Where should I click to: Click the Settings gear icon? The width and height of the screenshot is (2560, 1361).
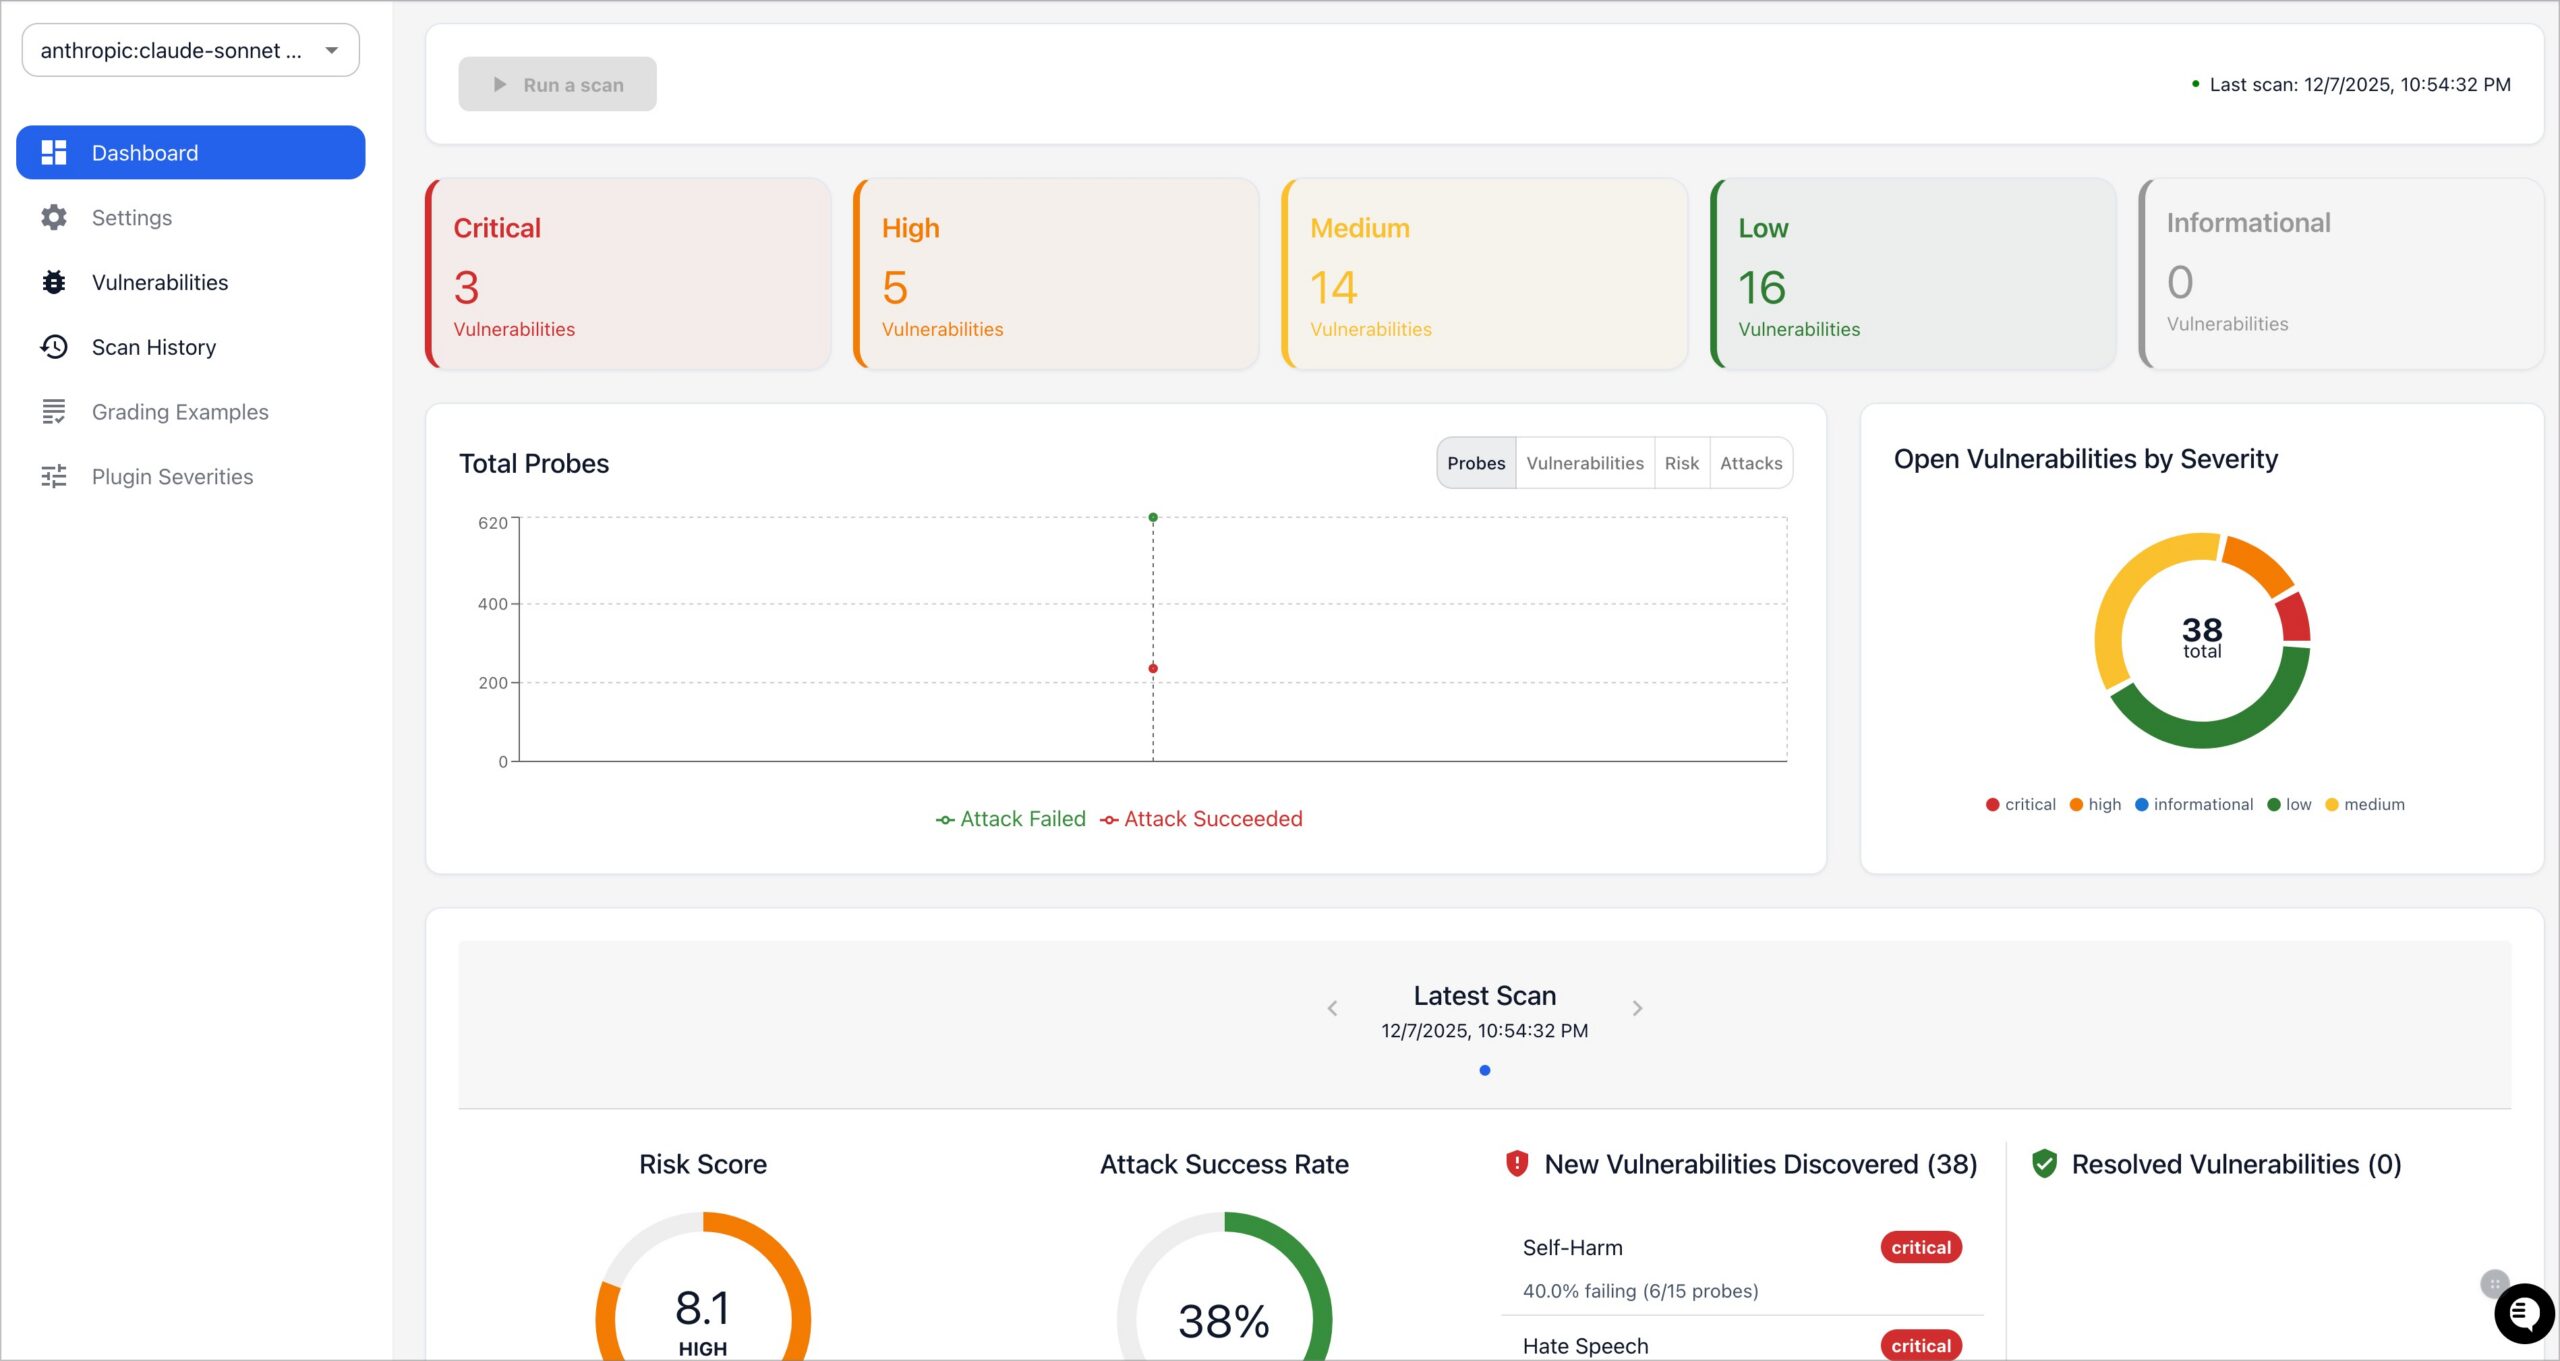point(54,217)
